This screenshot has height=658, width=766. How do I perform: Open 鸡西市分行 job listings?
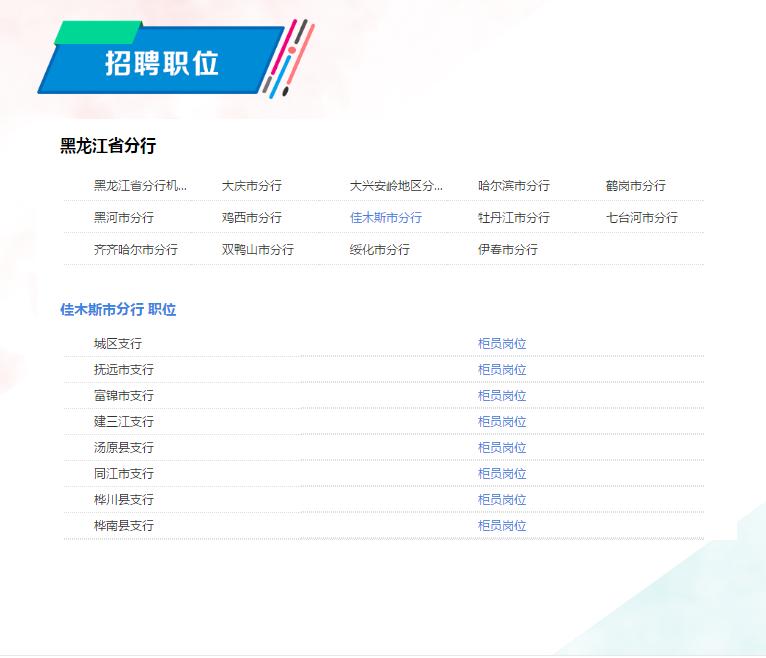(251, 218)
